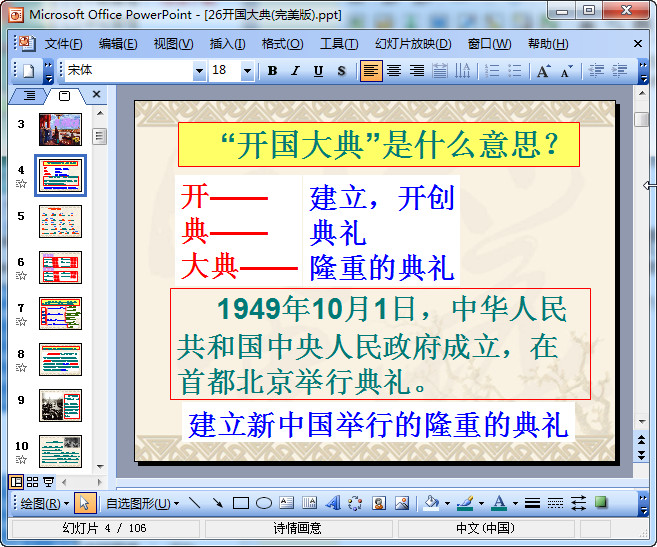
Task: Open the Line Style options
Action: [532, 503]
